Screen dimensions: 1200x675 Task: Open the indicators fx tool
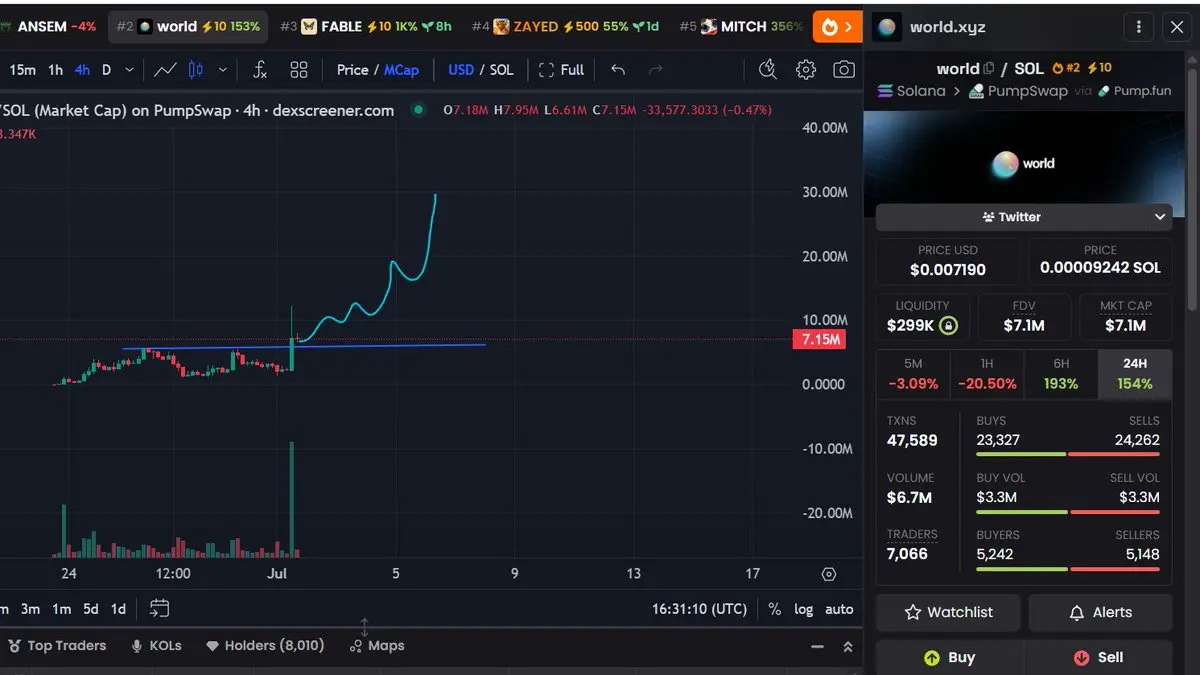point(259,70)
